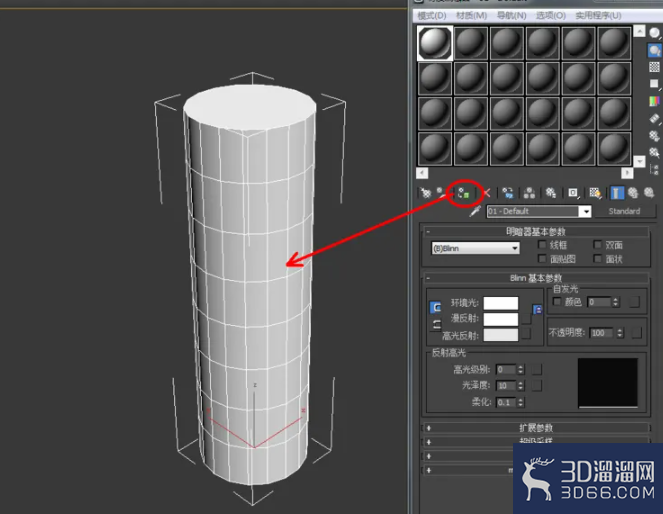This screenshot has height=514, width=663.
Task: Enable the 线框 wireframe checkbox
Action: pyautogui.click(x=542, y=245)
